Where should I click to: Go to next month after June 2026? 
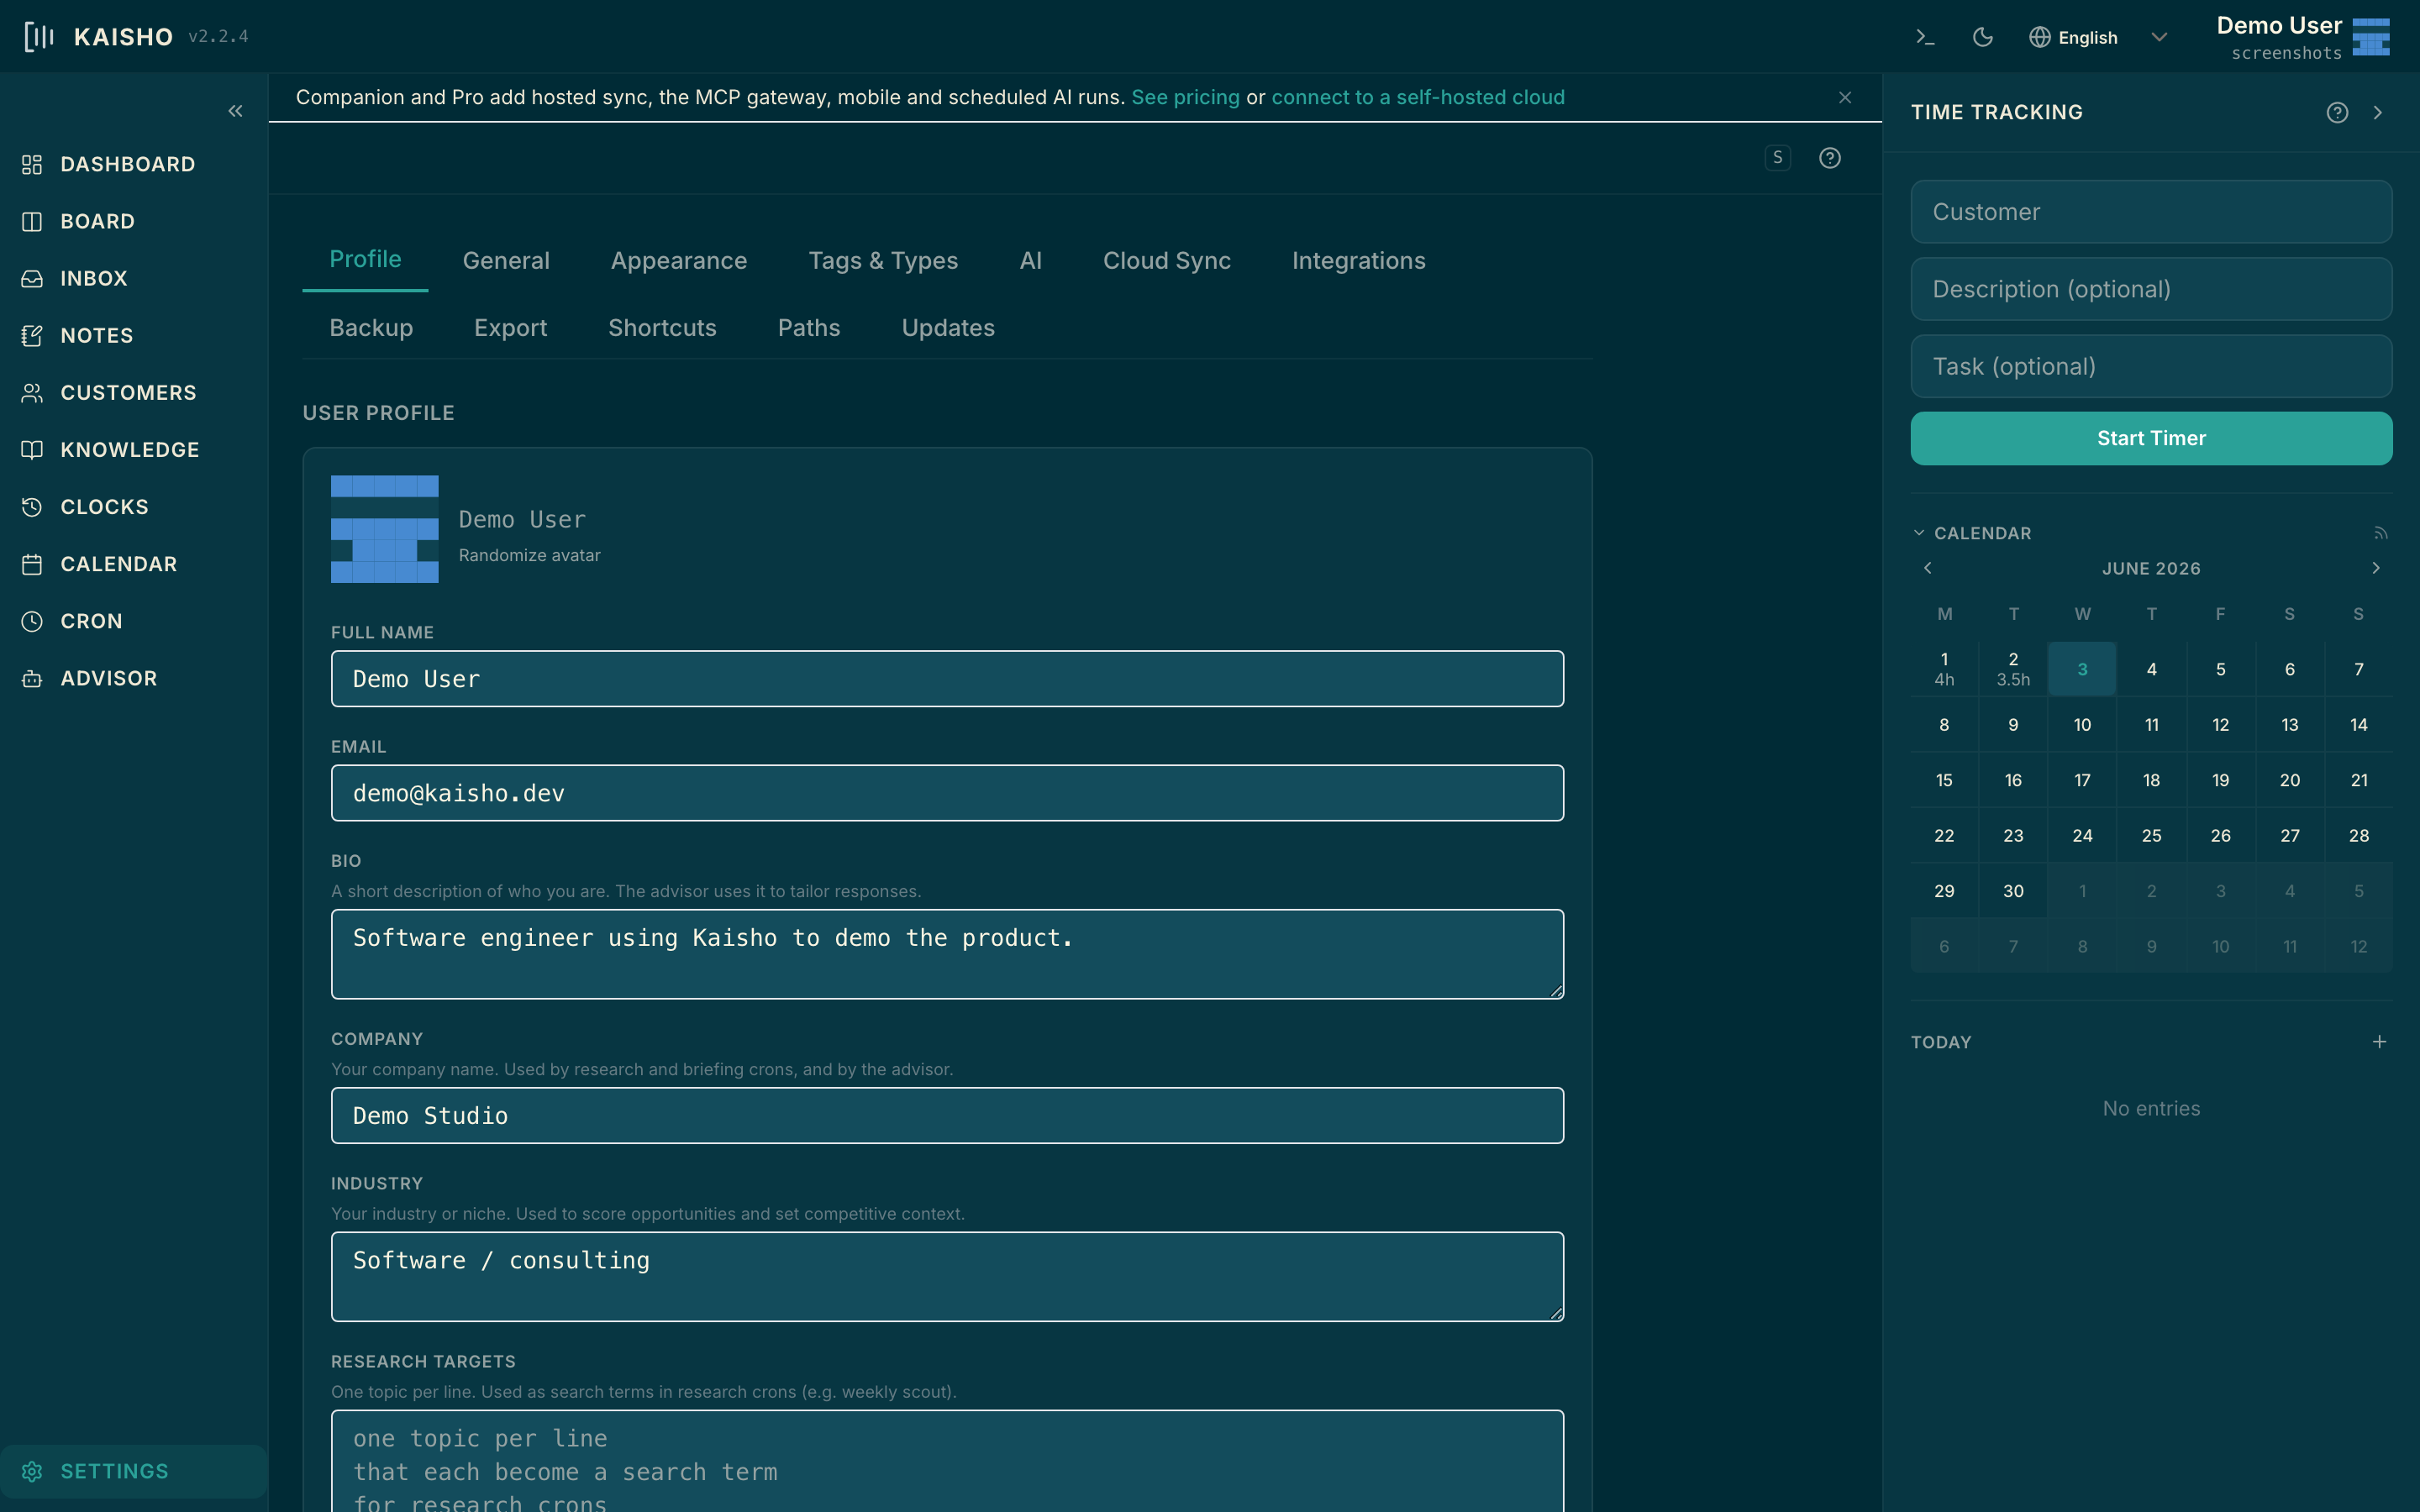tap(2376, 568)
